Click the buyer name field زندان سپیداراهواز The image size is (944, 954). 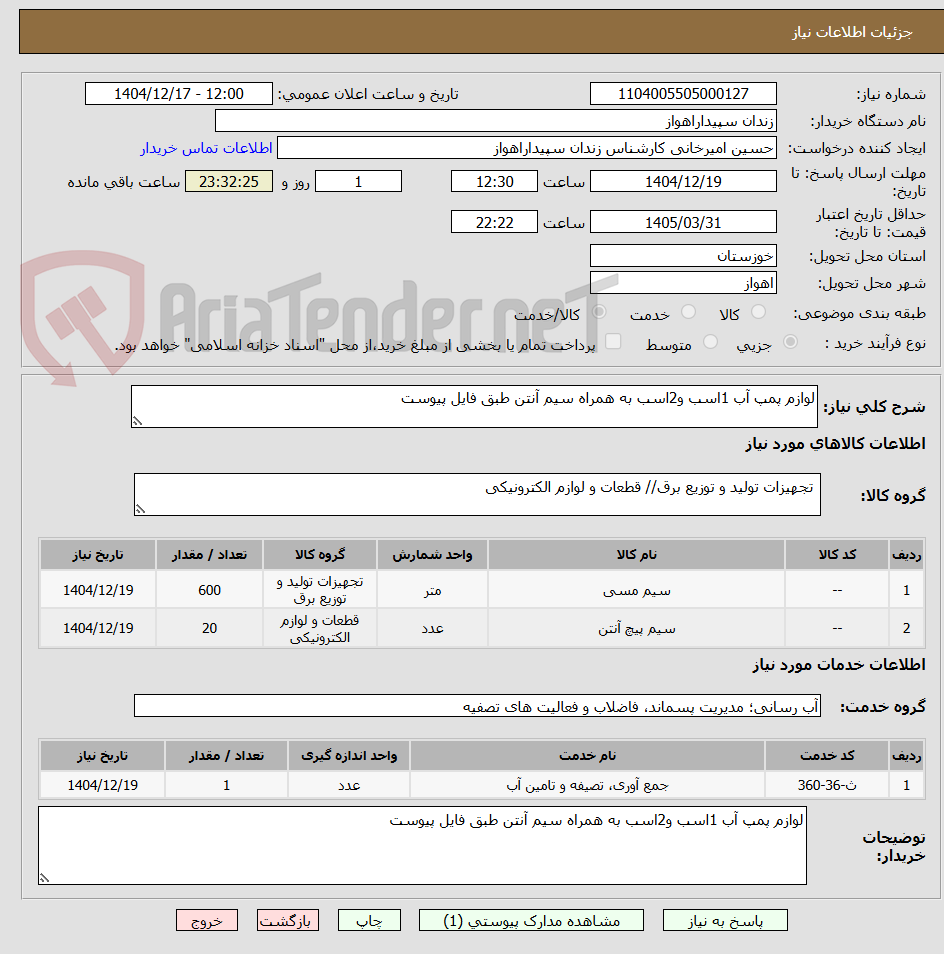coord(496,121)
